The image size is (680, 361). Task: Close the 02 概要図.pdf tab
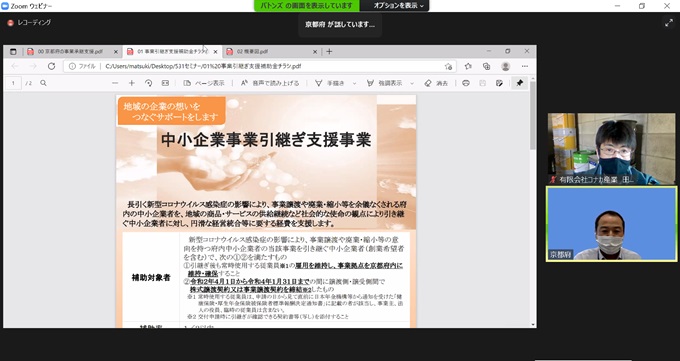pyautogui.click(x=315, y=52)
